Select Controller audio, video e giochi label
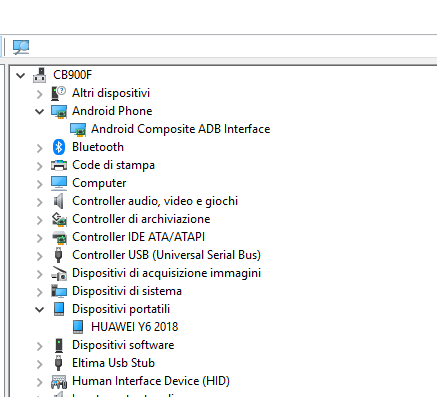Viewport: 437px width, 397px height. coord(155,201)
